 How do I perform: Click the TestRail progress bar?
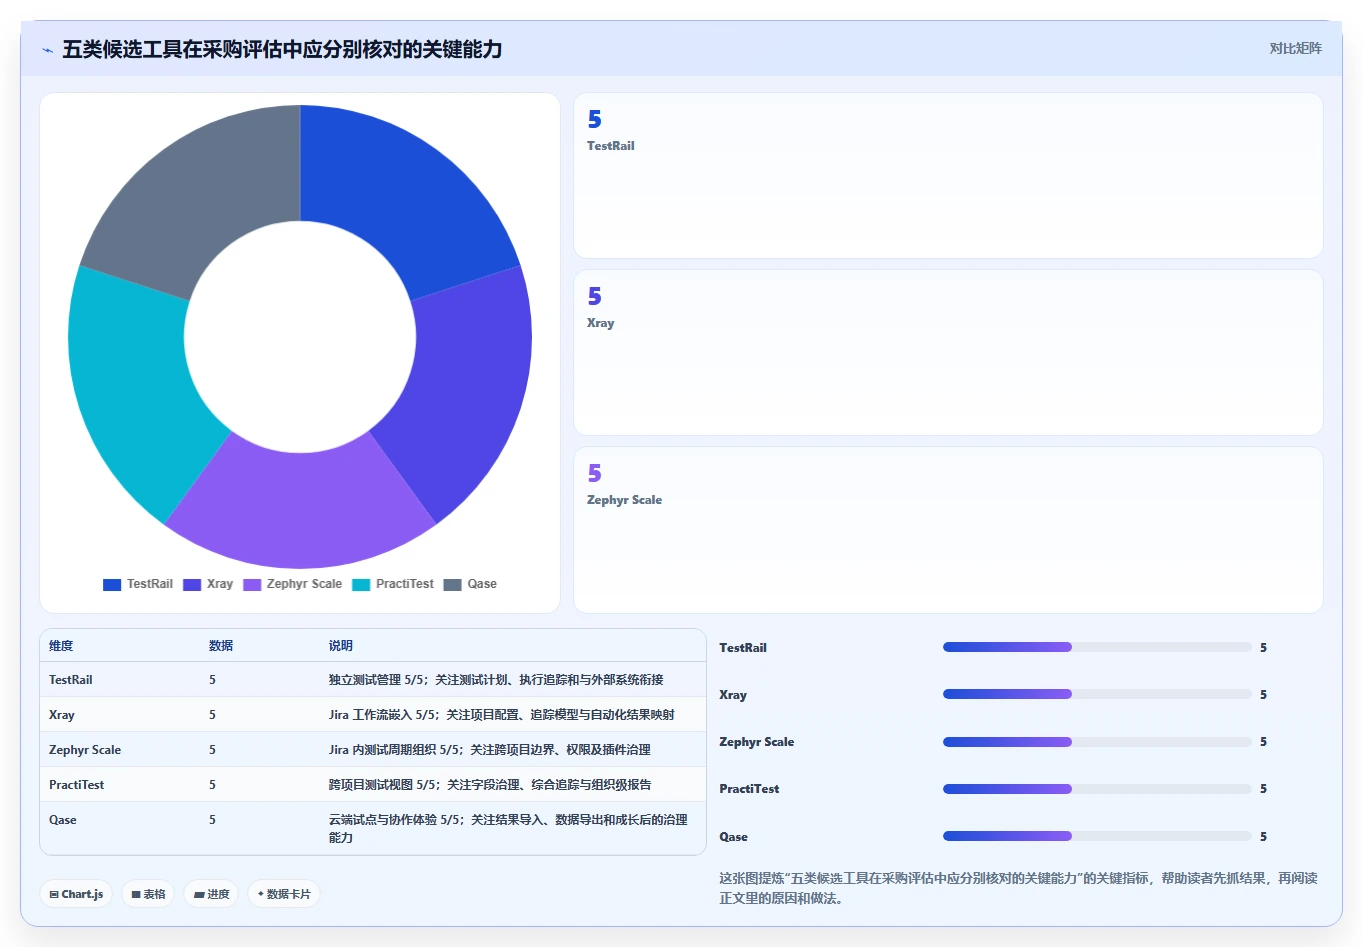coord(1097,647)
